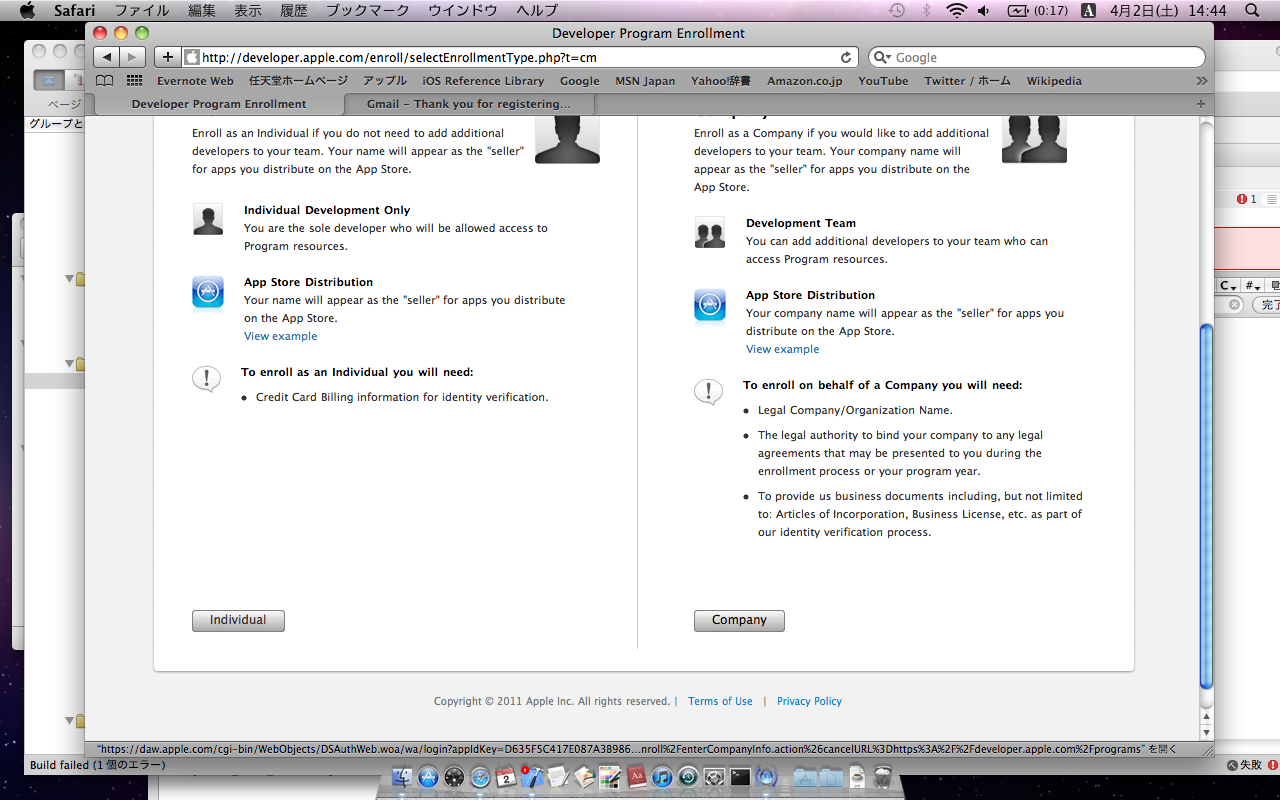
Task: Open System Preferences from the Dock
Action: tap(714, 777)
